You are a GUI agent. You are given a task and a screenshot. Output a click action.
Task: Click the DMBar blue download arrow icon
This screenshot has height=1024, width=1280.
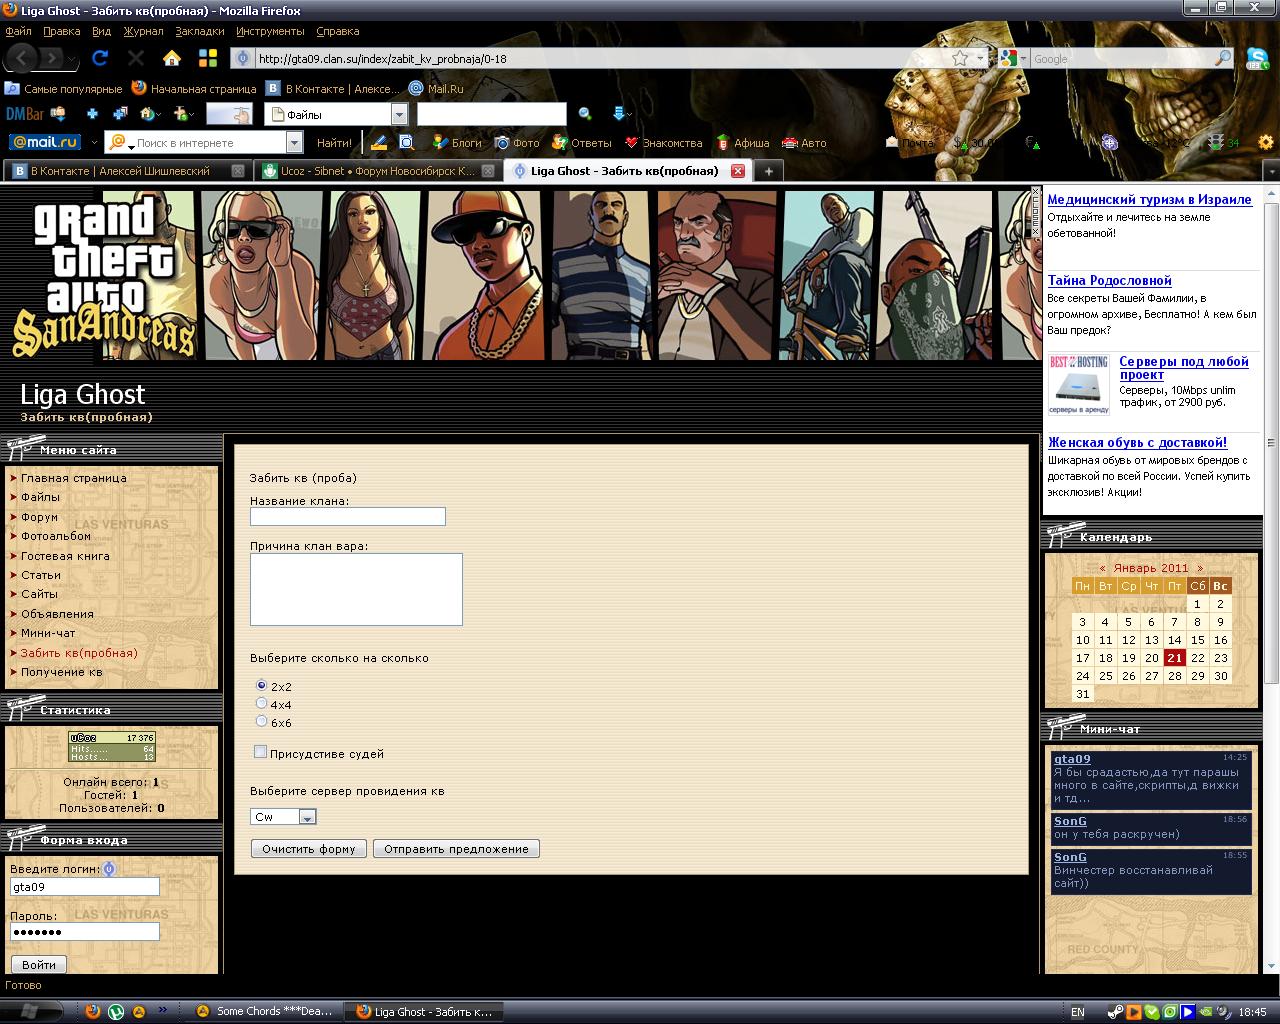[x=618, y=114]
